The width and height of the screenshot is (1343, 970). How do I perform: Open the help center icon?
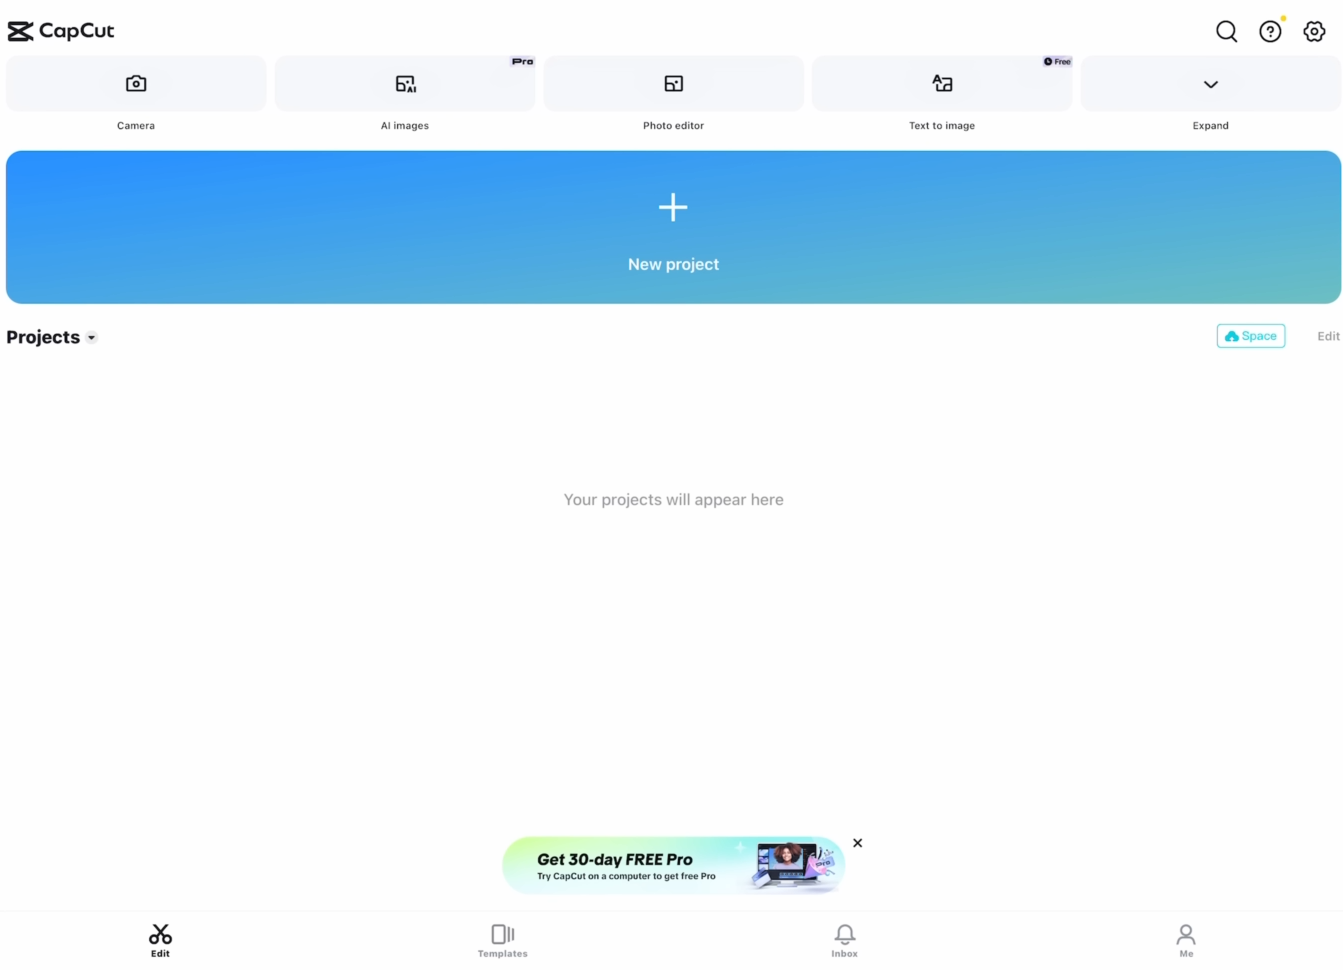click(x=1270, y=31)
